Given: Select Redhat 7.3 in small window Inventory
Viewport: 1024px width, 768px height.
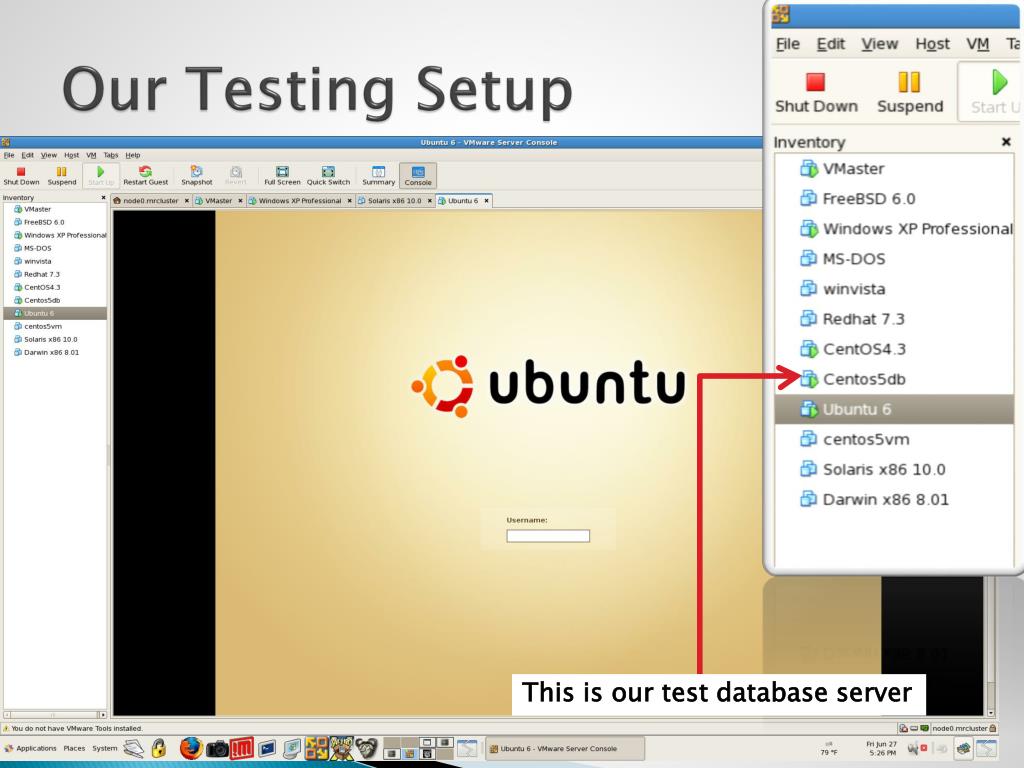Looking at the screenshot, I should click(x=56, y=274).
